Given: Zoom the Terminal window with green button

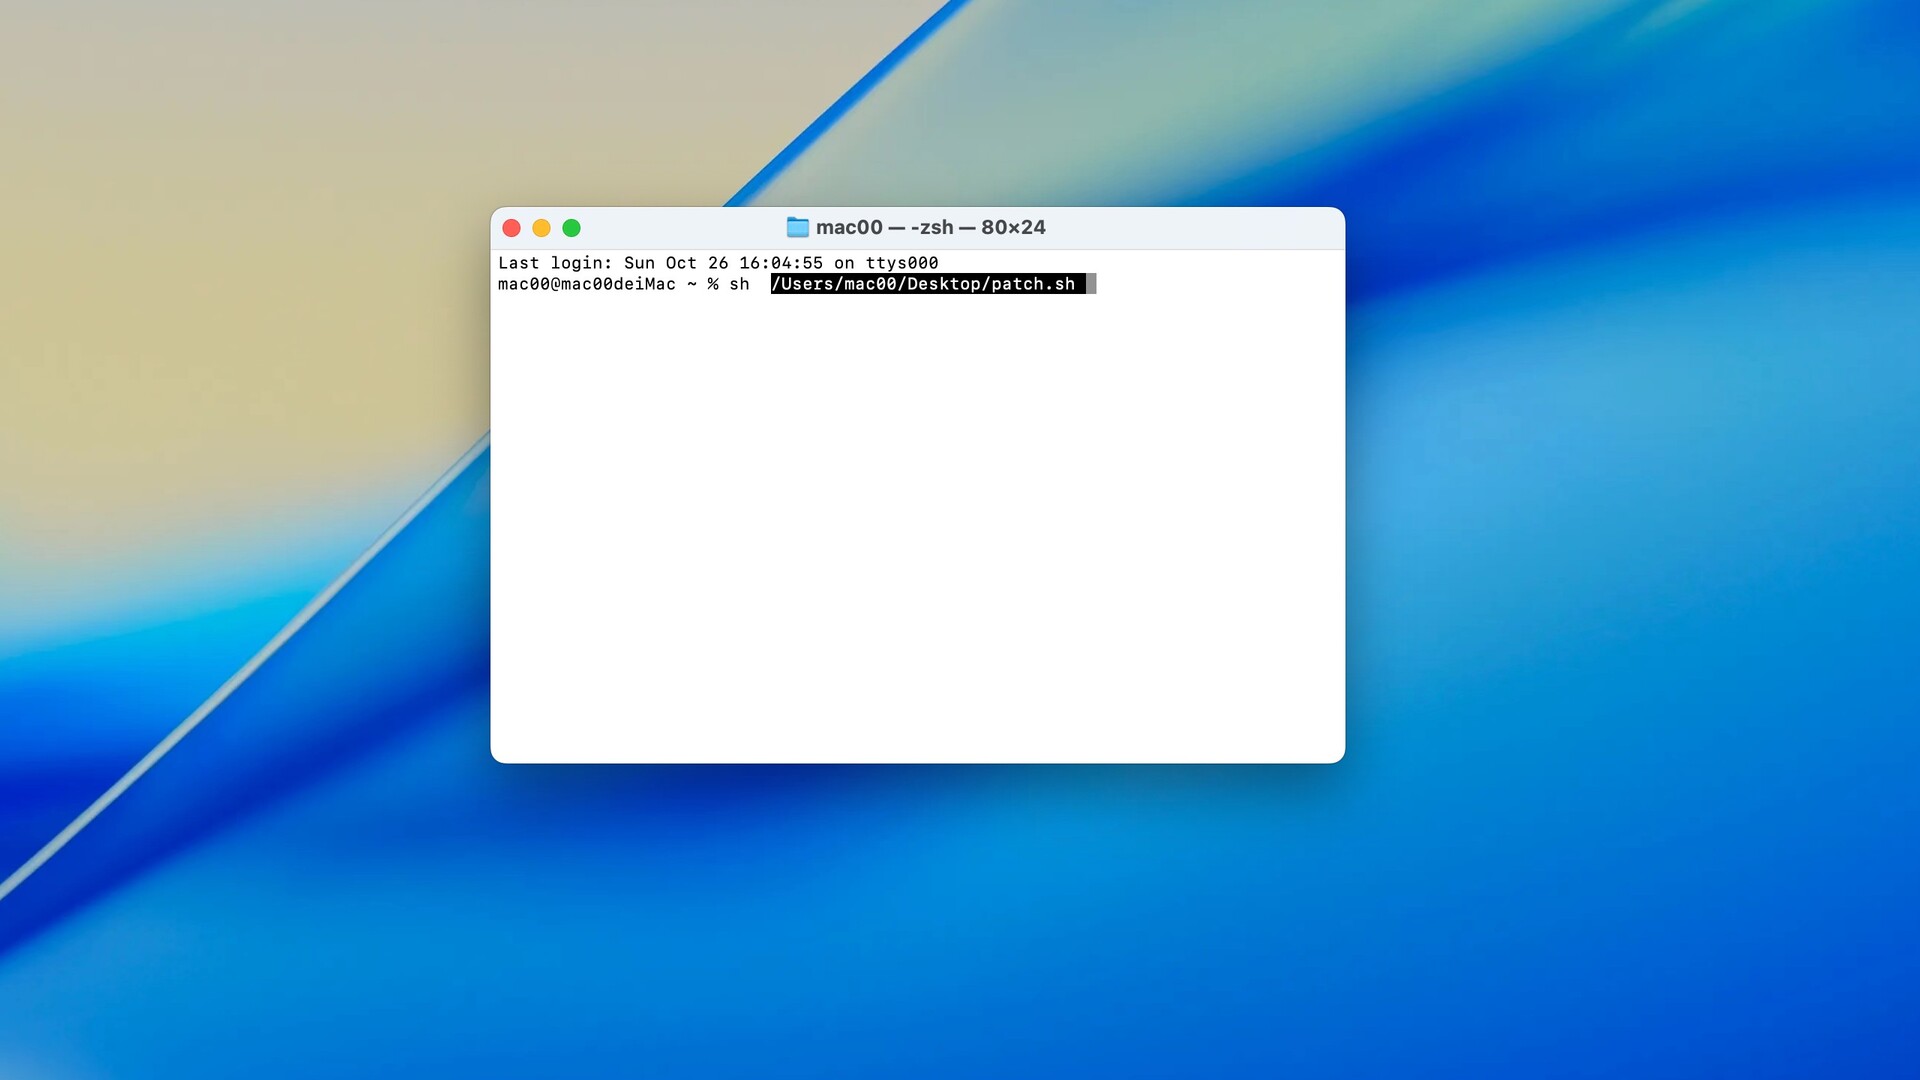Looking at the screenshot, I should (571, 228).
